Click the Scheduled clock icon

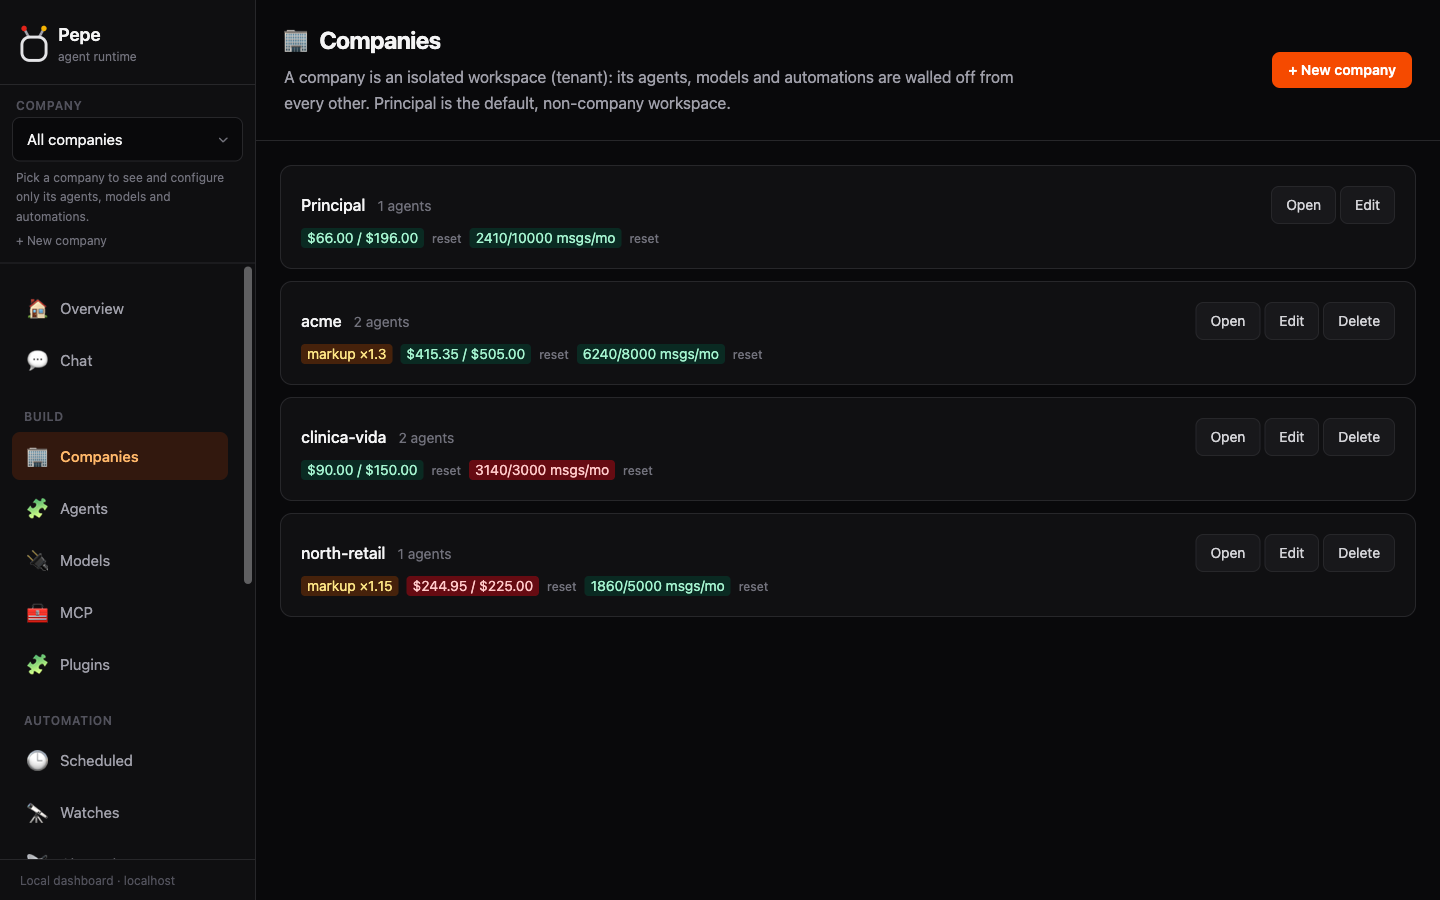click(37, 761)
